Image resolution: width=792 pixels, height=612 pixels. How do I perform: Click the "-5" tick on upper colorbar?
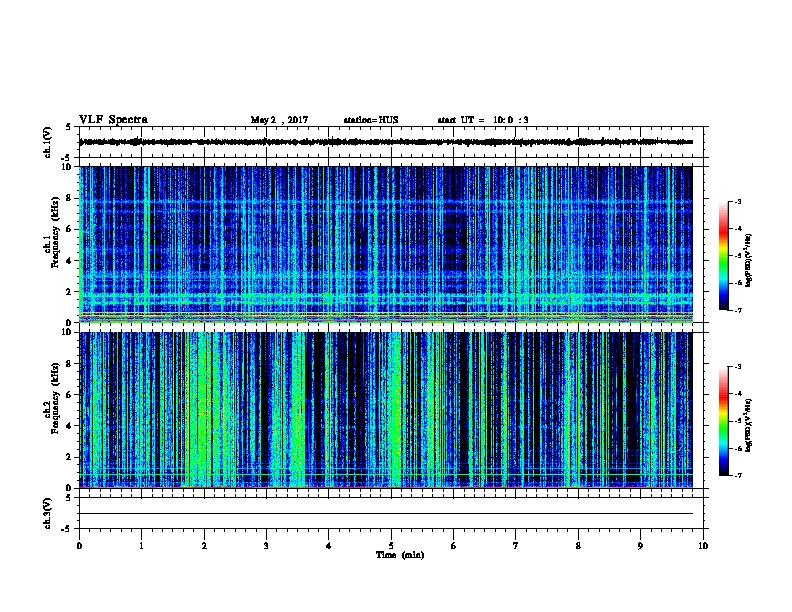tap(737, 256)
